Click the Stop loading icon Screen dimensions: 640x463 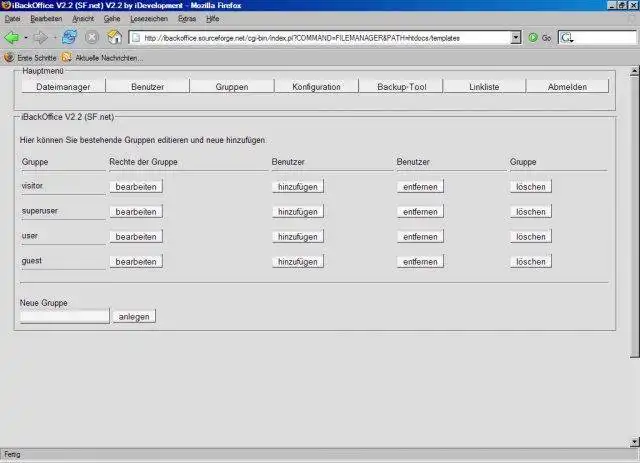(x=92, y=37)
